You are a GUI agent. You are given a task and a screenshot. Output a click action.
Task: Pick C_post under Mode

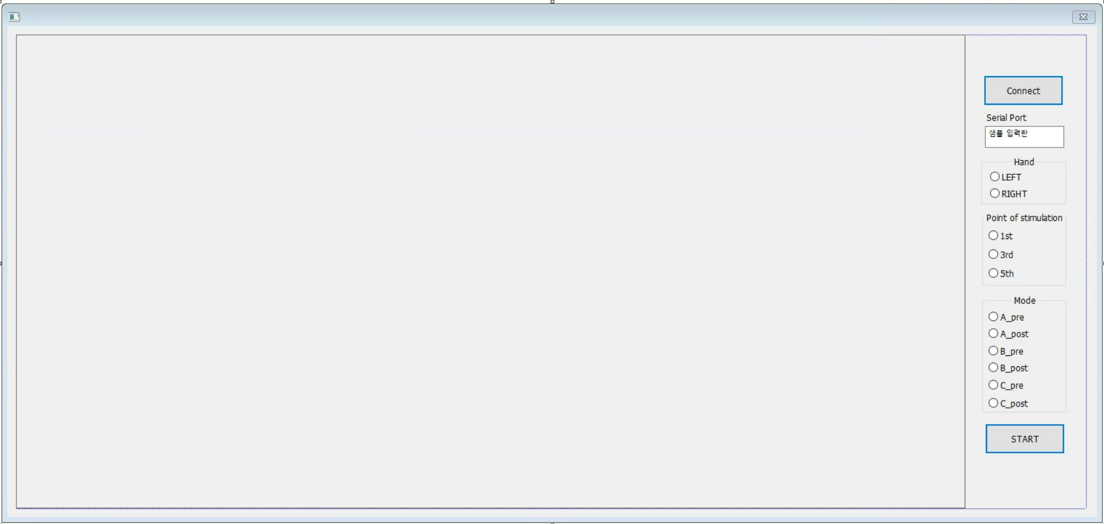click(1009, 404)
